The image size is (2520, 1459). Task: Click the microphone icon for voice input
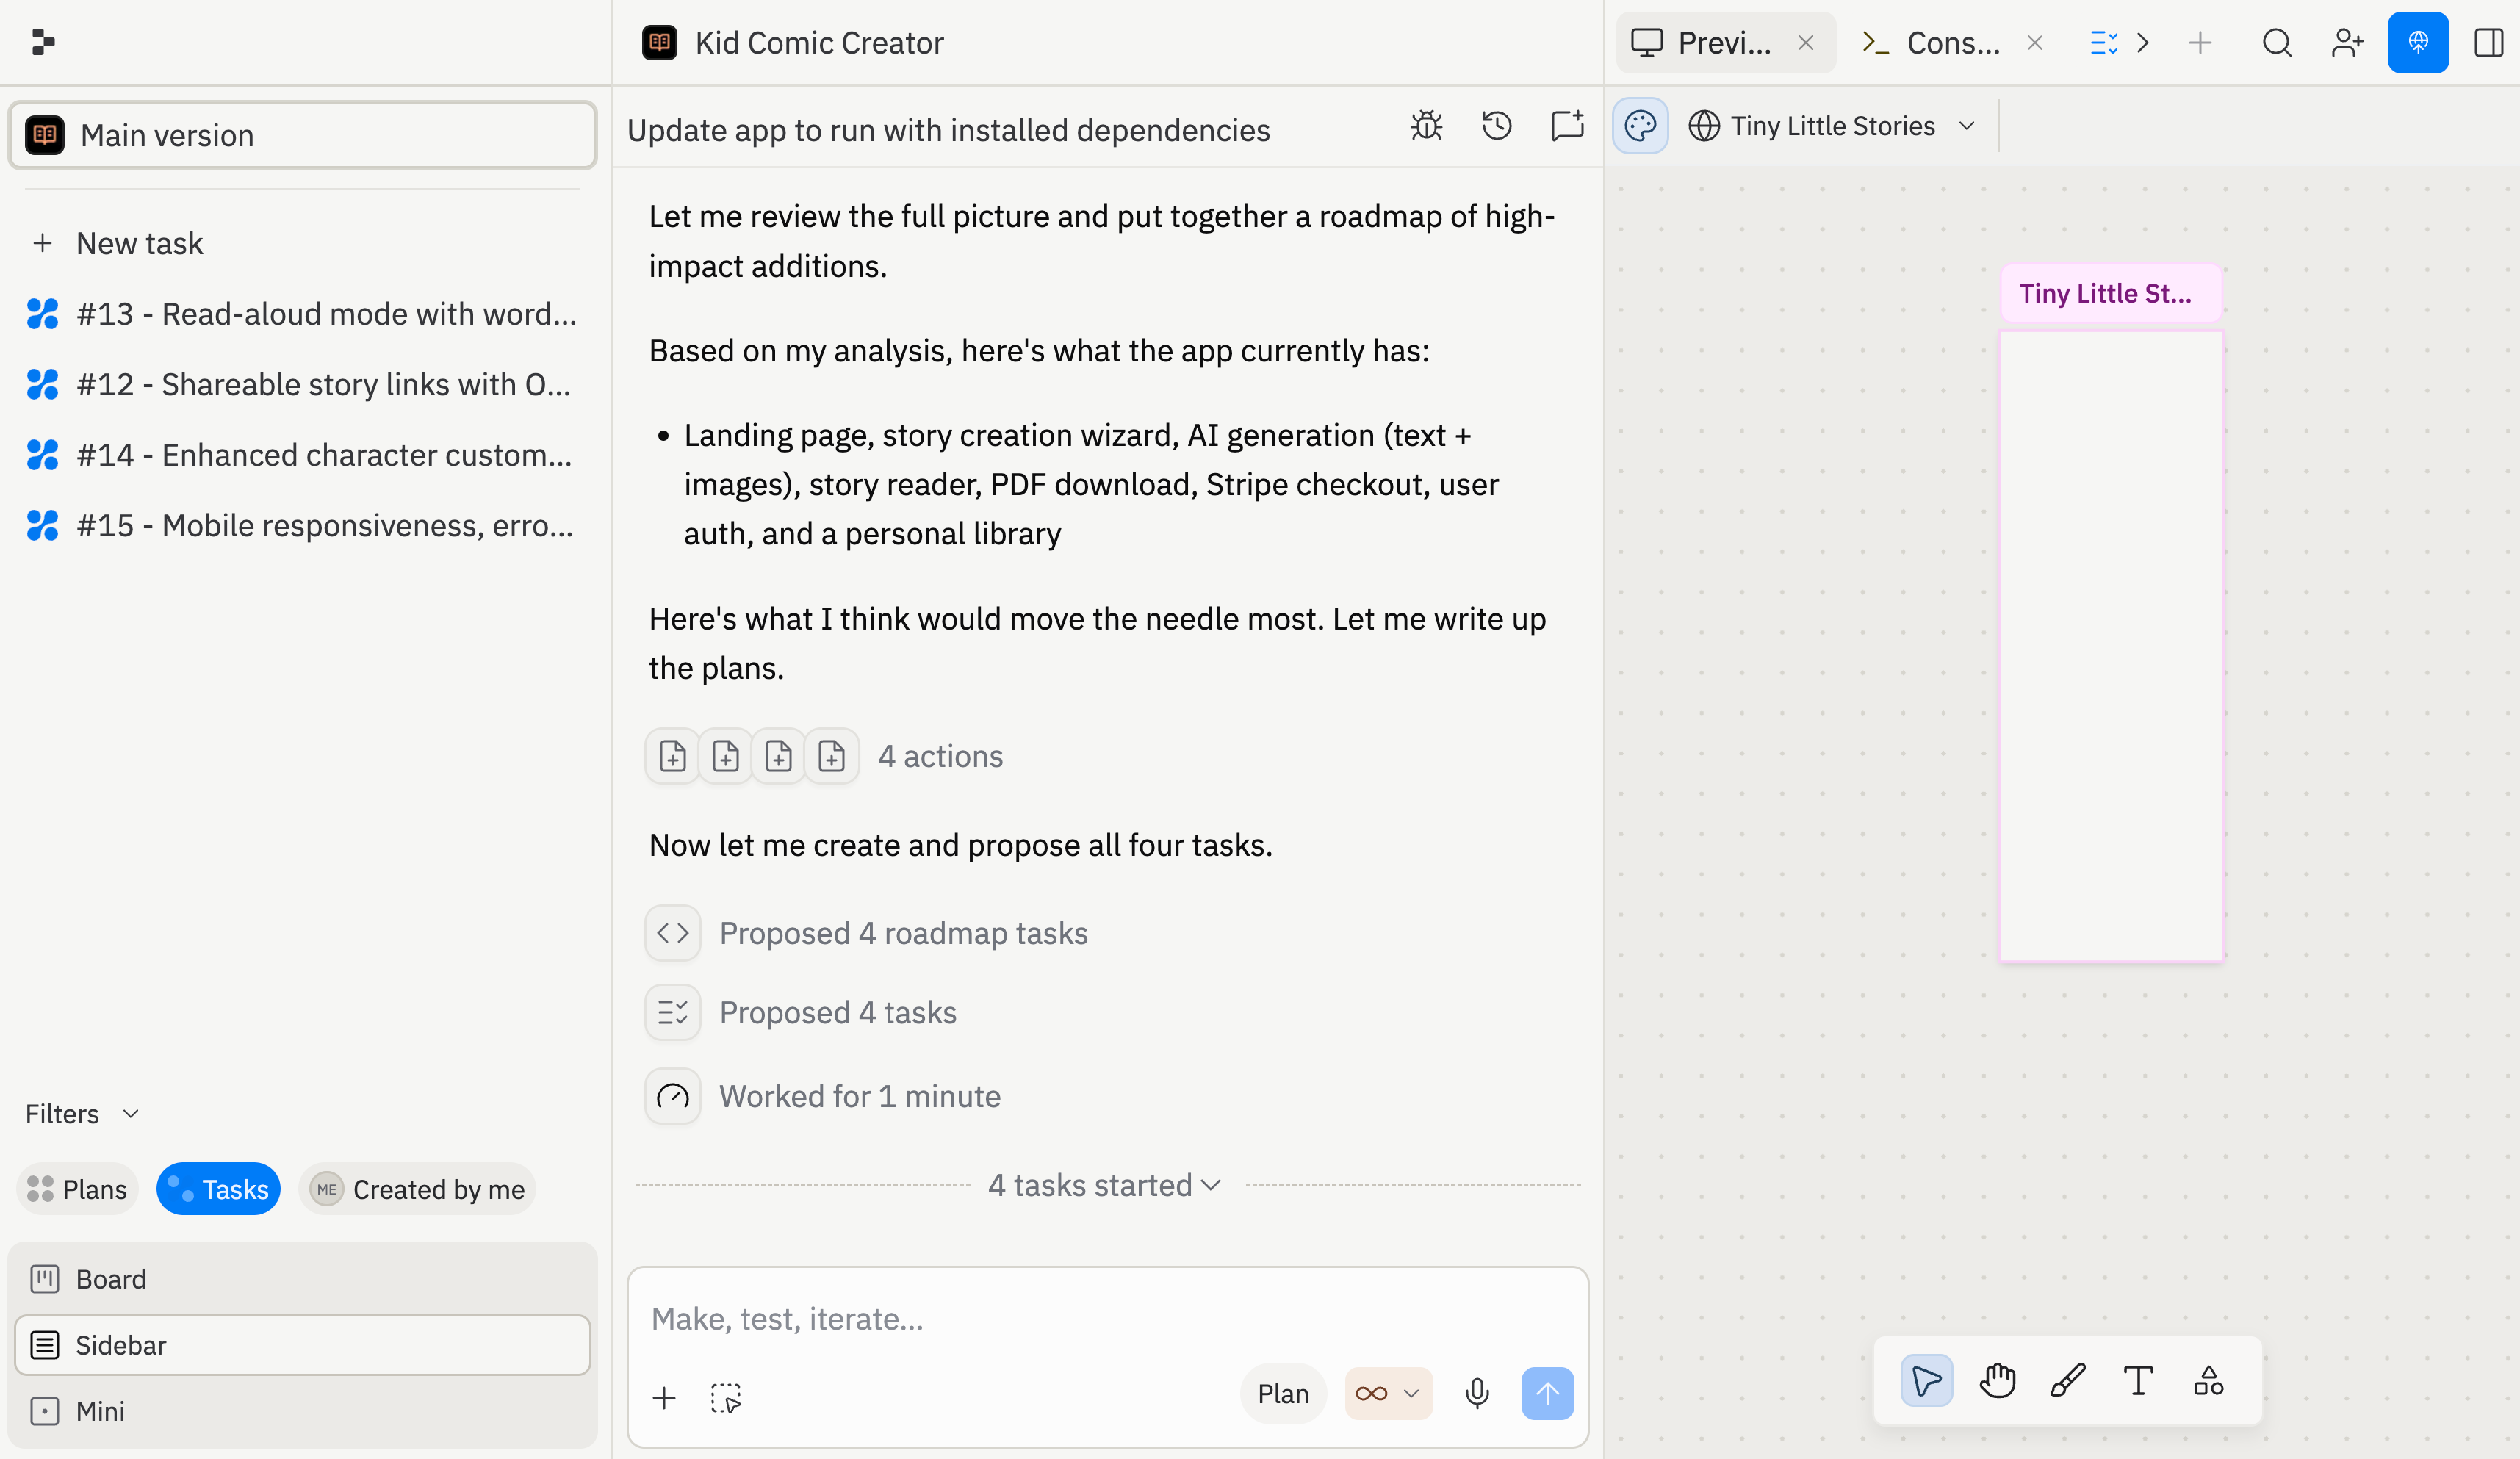(1477, 1393)
